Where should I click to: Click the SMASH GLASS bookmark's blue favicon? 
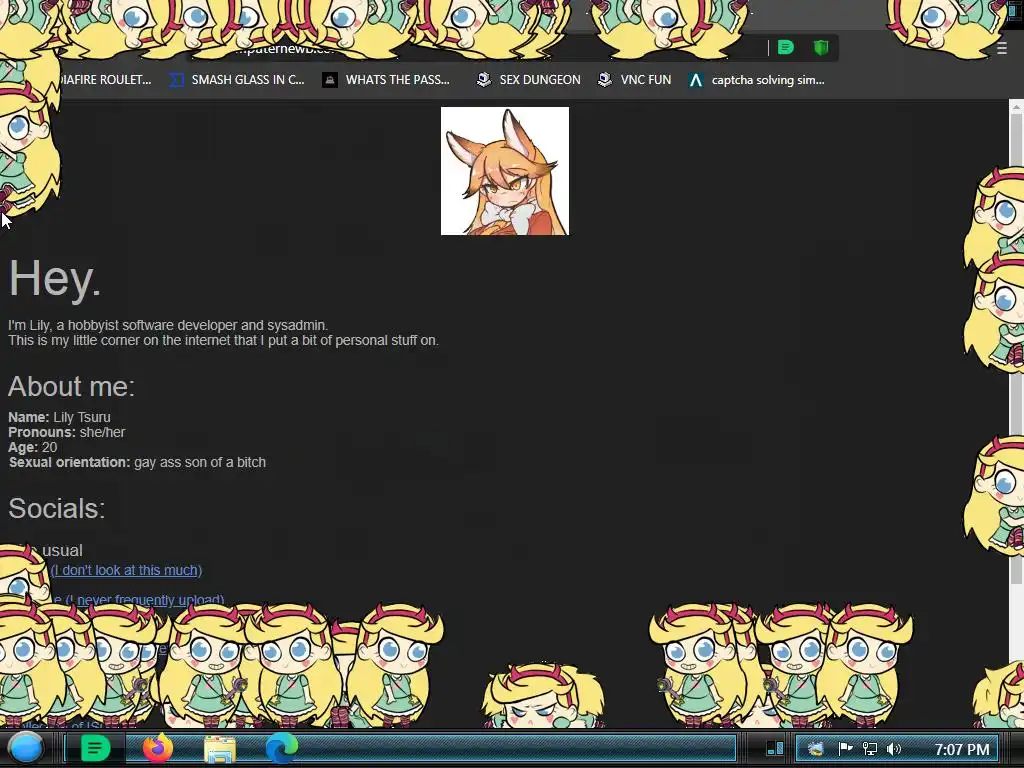tap(176, 80)
